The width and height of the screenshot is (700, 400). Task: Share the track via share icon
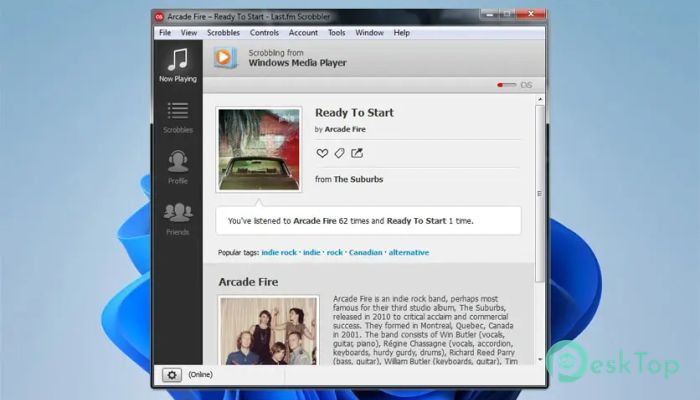(x=357, y=153)
